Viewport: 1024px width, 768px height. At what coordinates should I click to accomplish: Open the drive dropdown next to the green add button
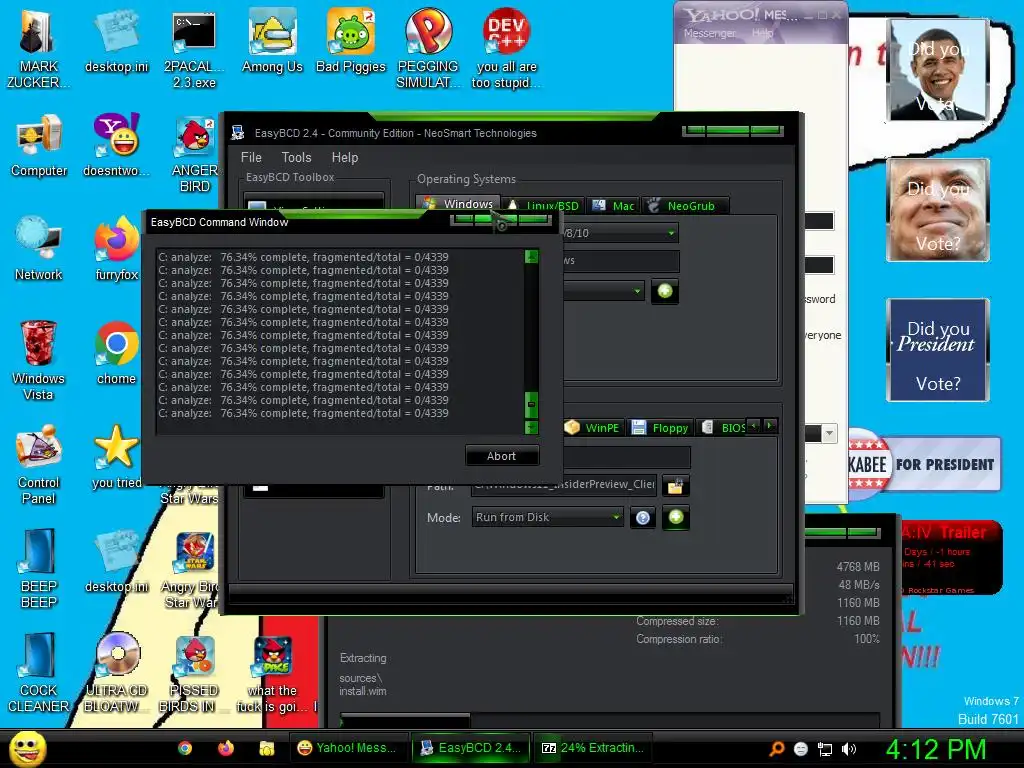tap(604, 291)
